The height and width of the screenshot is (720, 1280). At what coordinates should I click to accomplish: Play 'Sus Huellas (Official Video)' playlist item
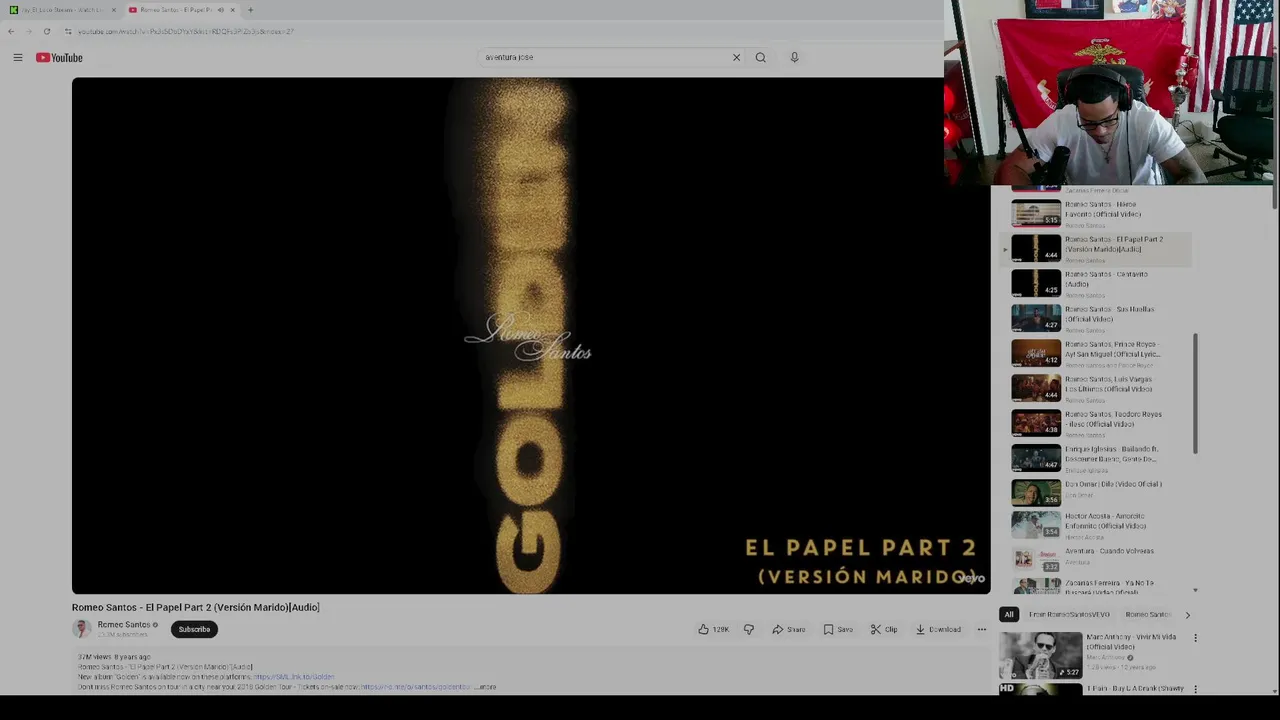pyautogui.click(x=1097, y=318)
